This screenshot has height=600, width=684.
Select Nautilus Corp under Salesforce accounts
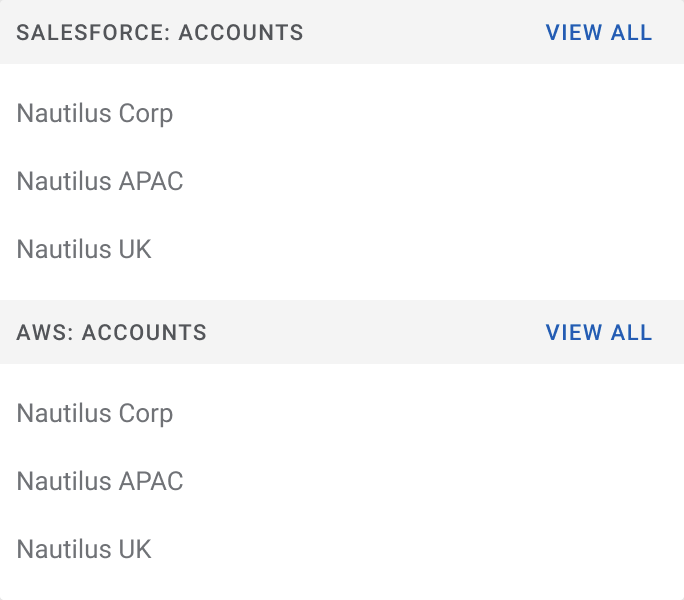coord(95,114)
